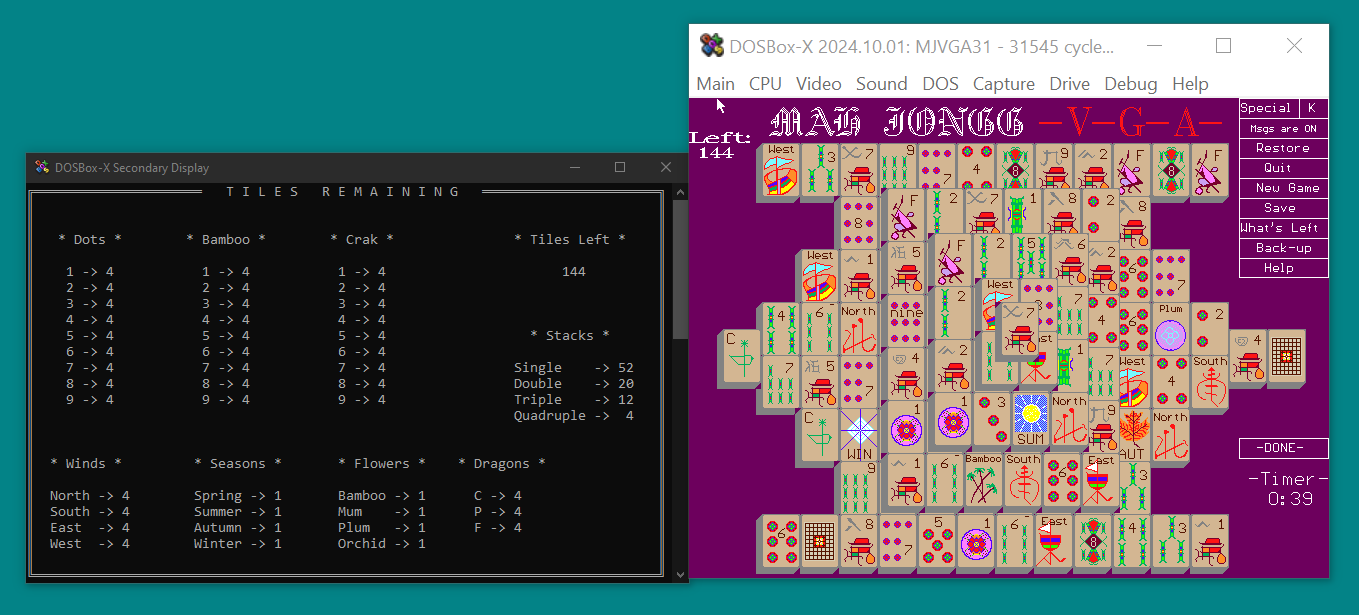Expand the CPU menu
The image size is (1359, 615).
765,84
